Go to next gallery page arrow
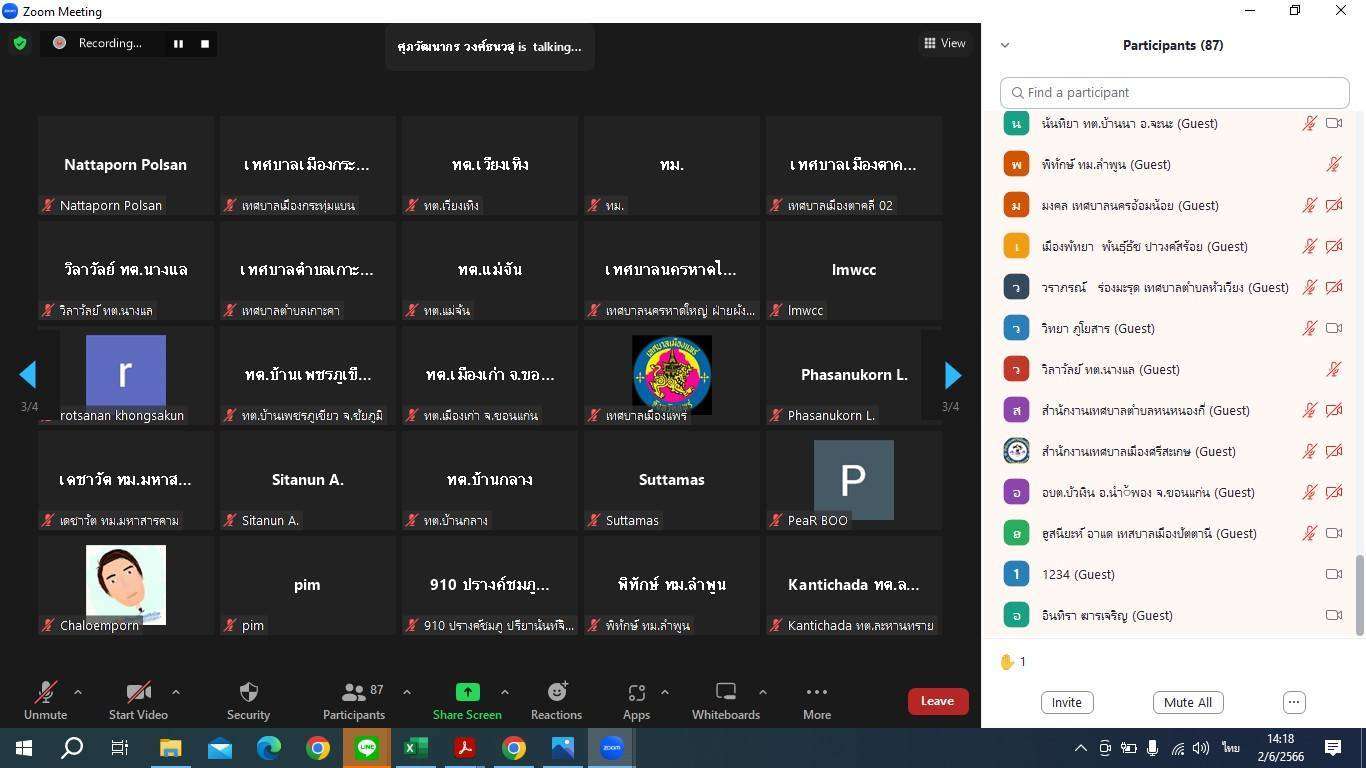The width and height of the screenshot is (1366, 768). [x=952, y=375]
